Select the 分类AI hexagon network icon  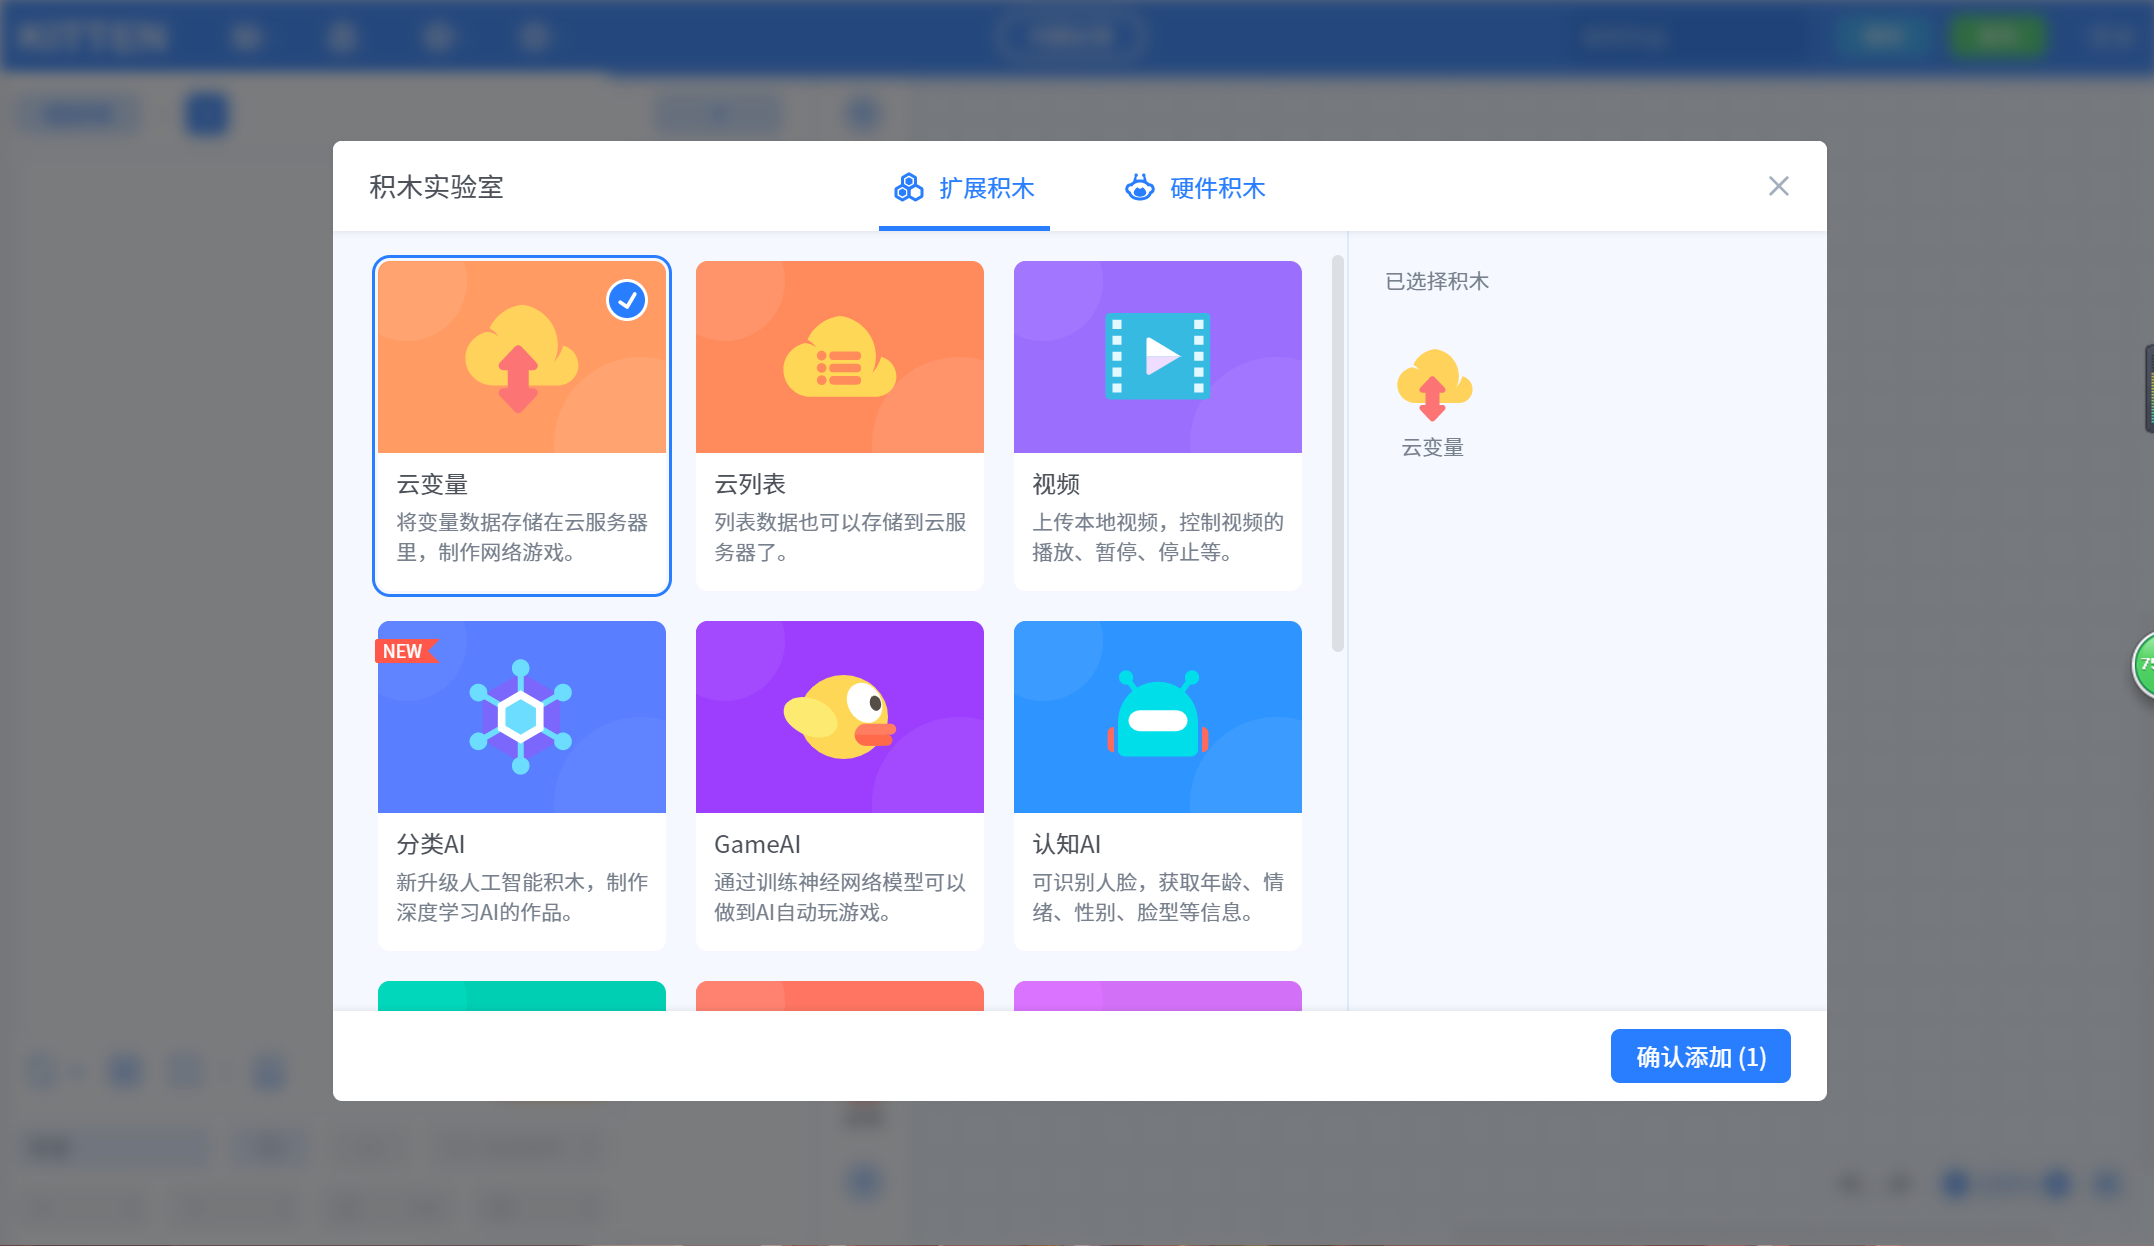[x=521, y=717]
